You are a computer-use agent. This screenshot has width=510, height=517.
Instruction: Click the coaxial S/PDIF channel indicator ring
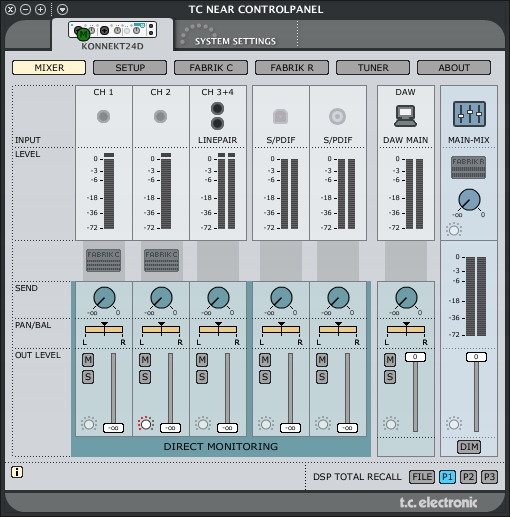point(323,424)
